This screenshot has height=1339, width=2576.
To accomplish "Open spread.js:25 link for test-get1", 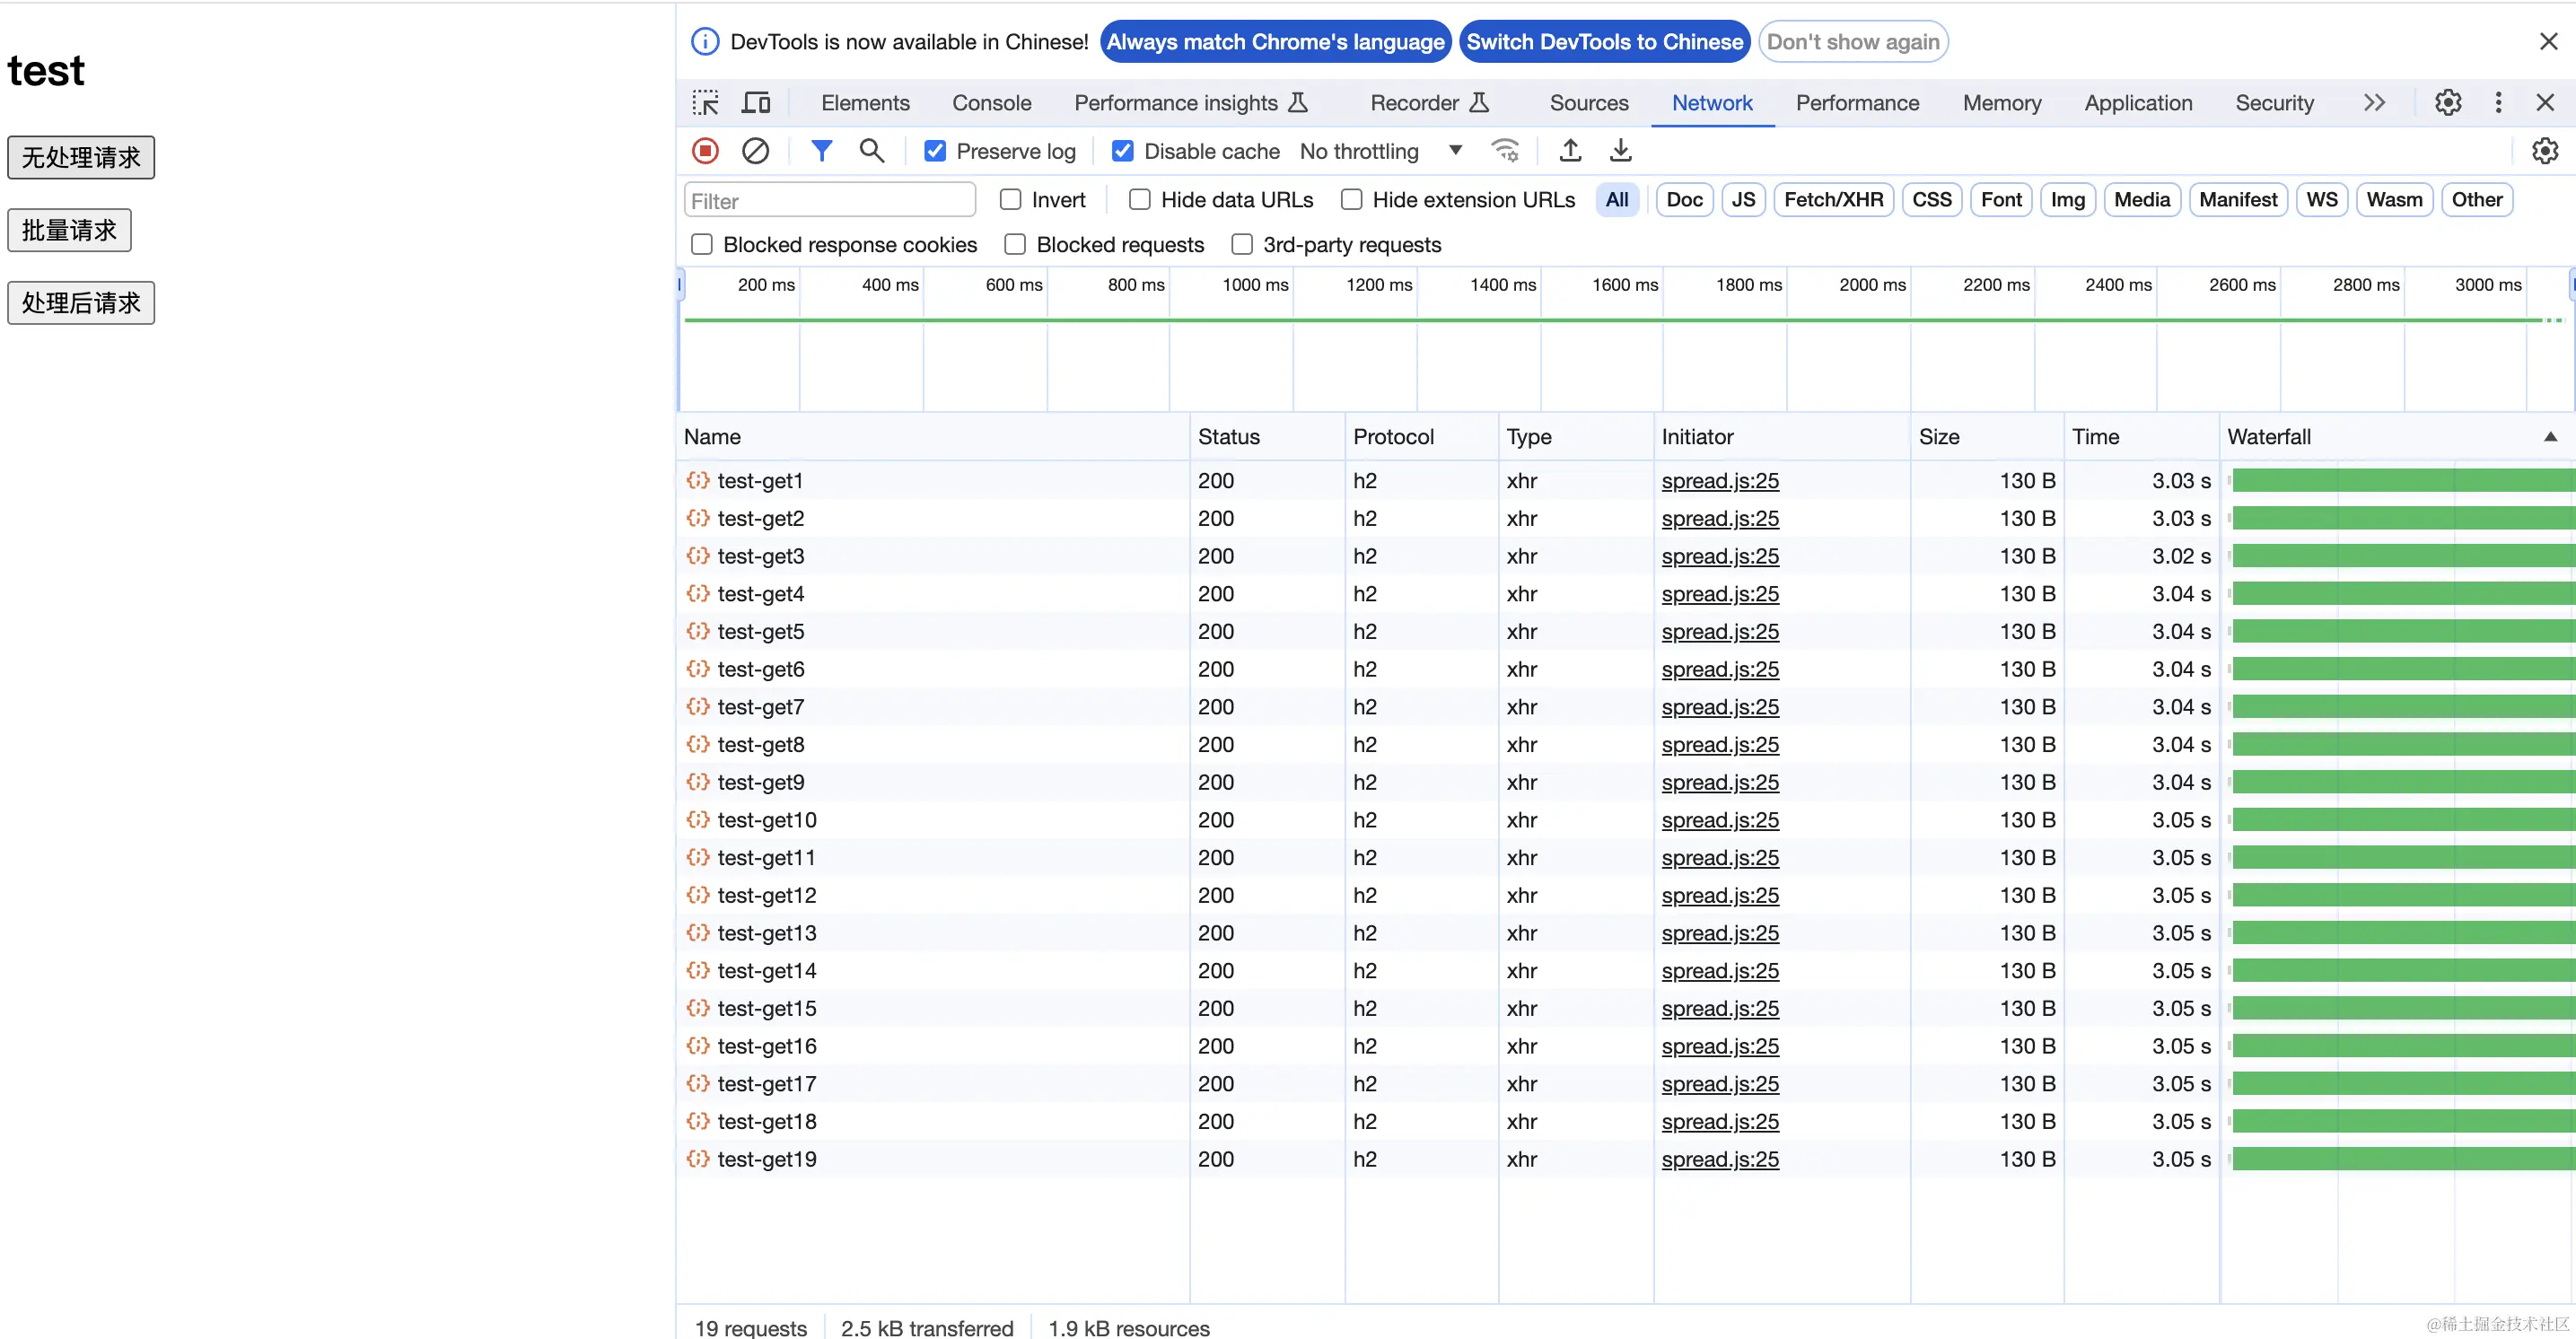I will point(1720,481).
